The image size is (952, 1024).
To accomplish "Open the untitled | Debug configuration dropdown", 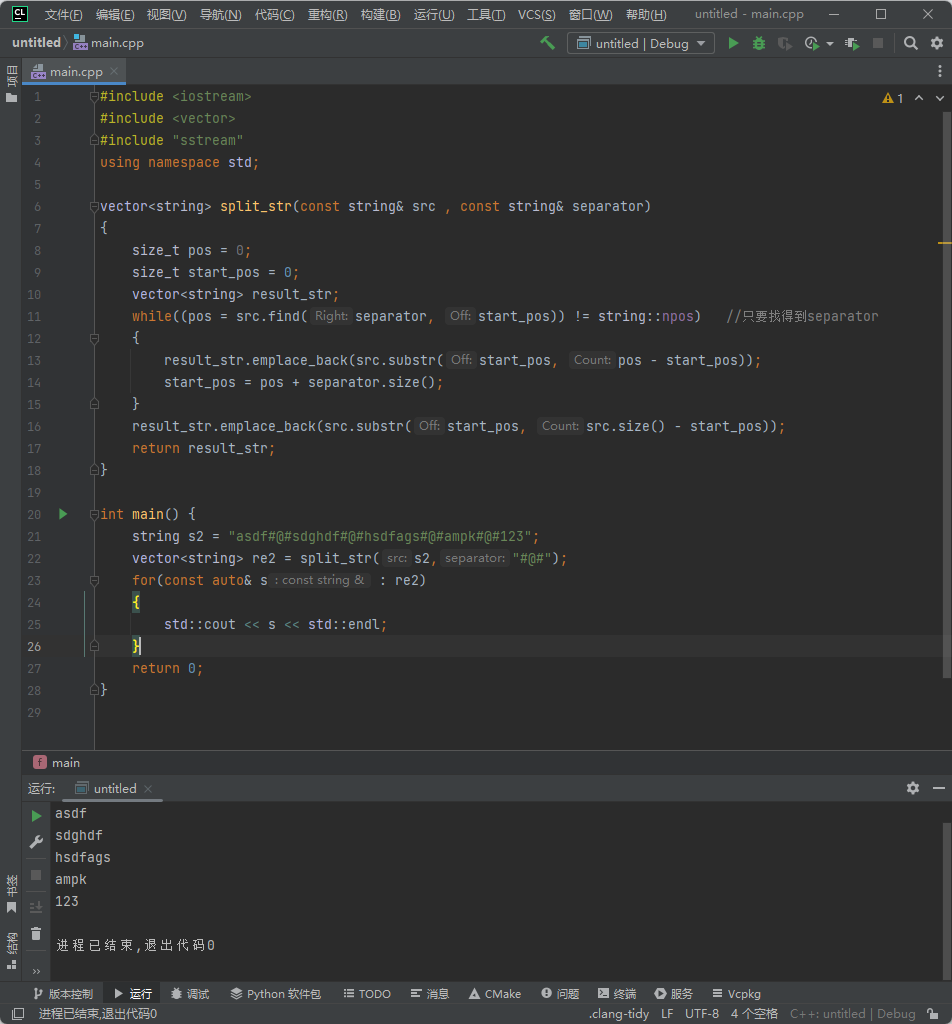I will click(x=641, y=43).
